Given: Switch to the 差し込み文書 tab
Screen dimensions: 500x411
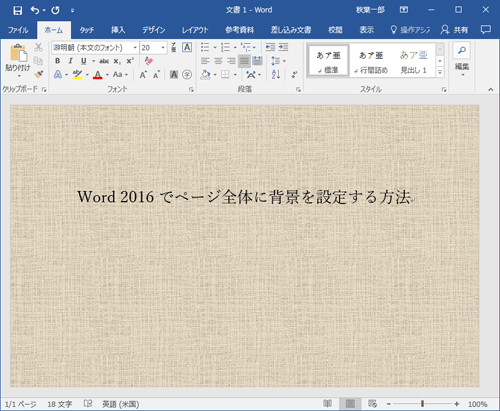Looking at the screenshot, I should tap(291, 30).
